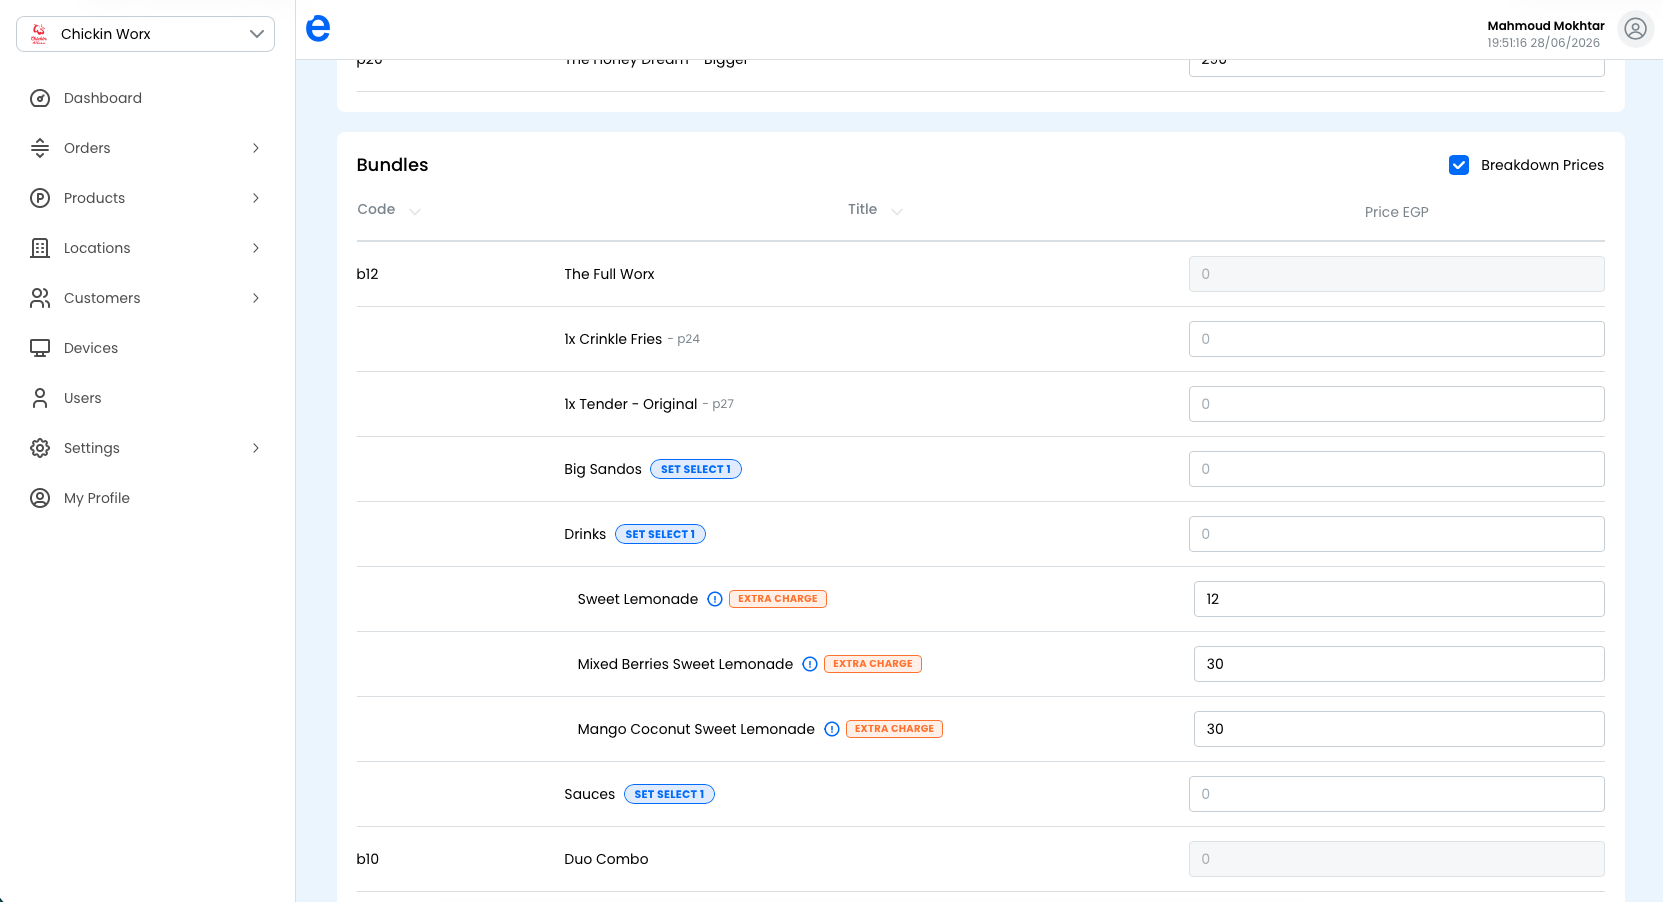This screenshot has width=1663, height=902.
Task: Click the Devices monitor icon
Action: [40, 348]
